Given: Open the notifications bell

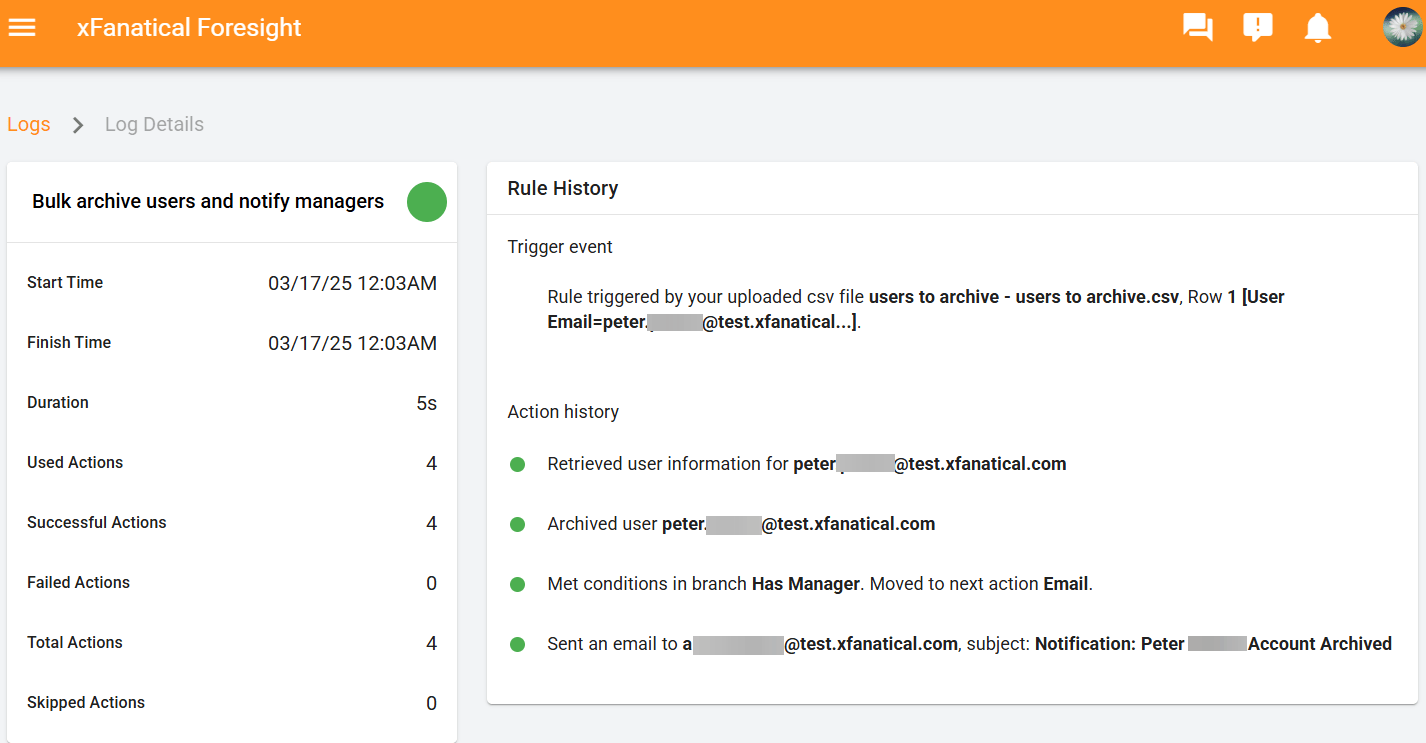Looking at the screenshot, I should click(1318, 28).
